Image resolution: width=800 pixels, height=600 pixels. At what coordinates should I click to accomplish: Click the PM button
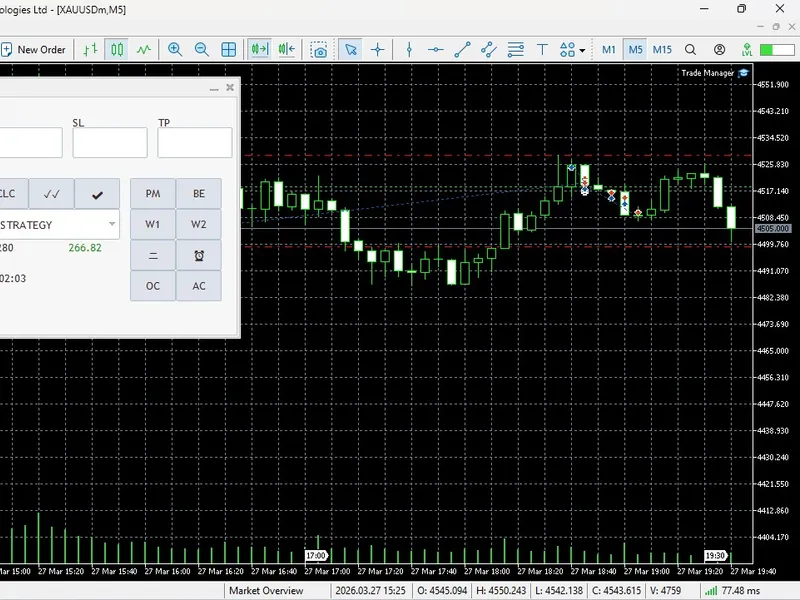click(x=153, y=194)
